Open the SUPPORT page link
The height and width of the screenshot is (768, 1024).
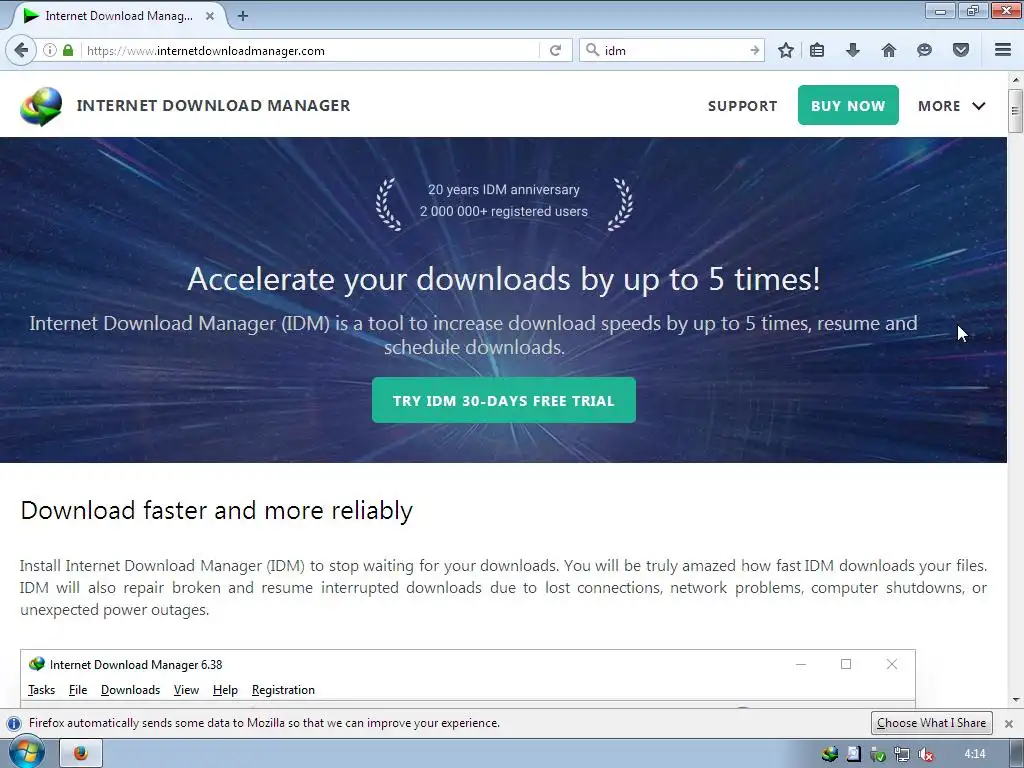[x=743, y=106]
